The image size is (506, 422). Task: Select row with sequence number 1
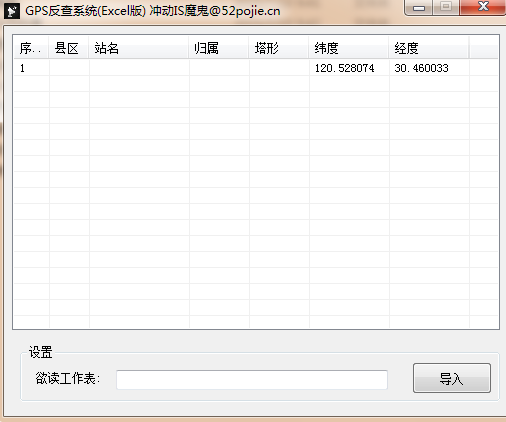tap(256, 68)
